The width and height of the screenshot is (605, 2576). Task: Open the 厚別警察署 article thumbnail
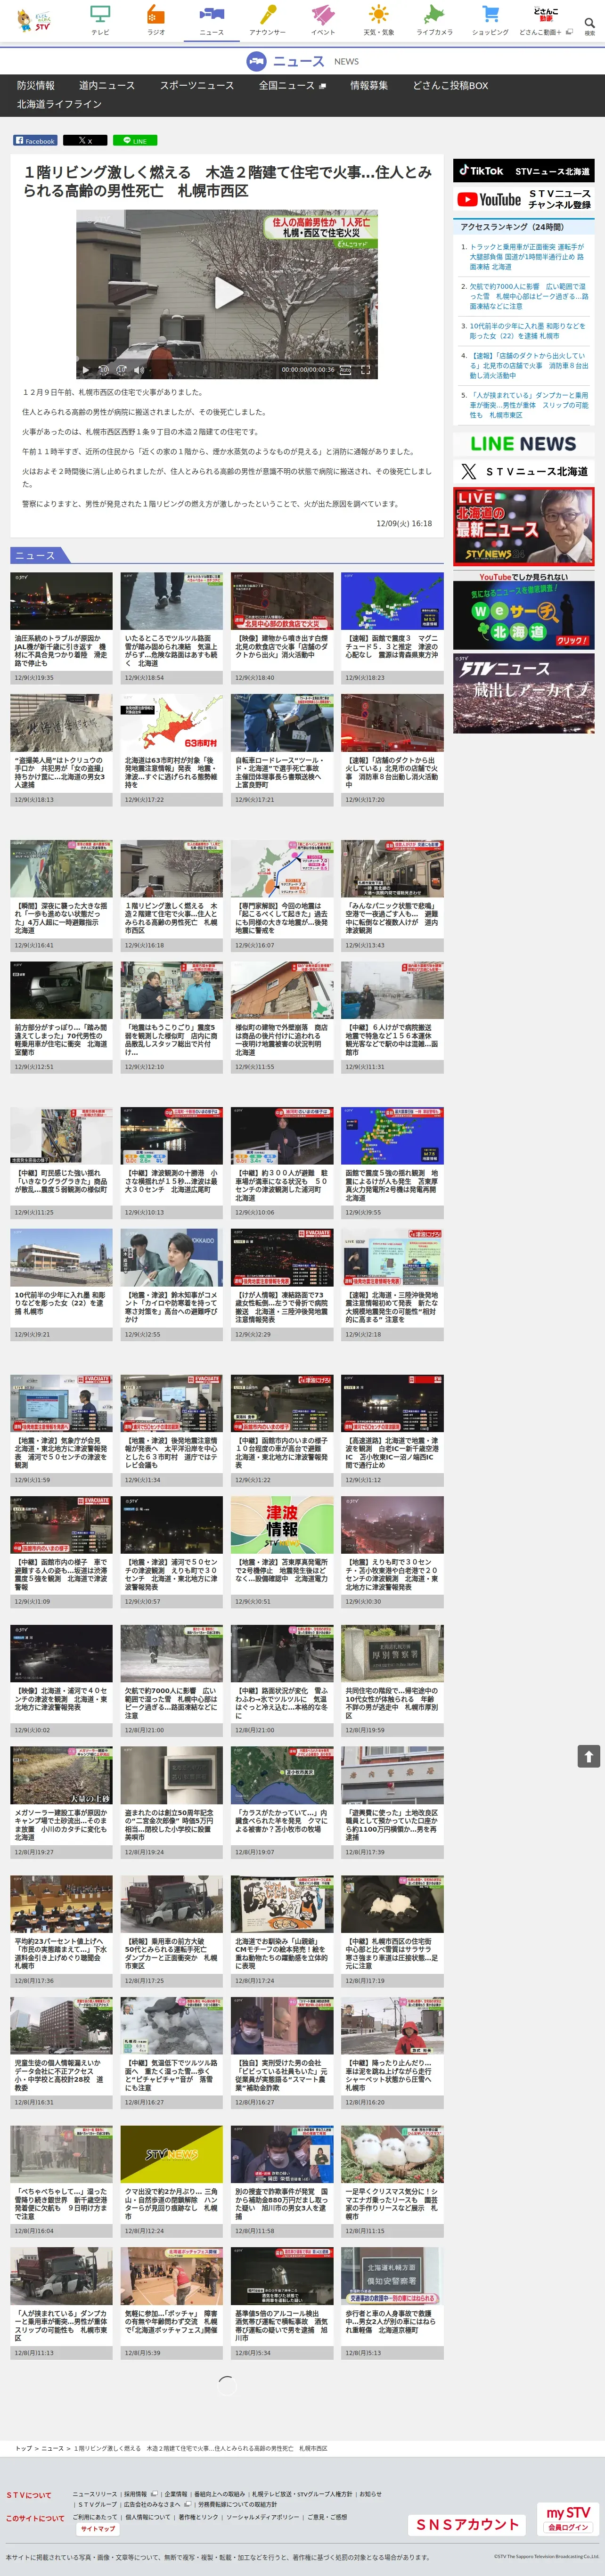(392, 1653)
